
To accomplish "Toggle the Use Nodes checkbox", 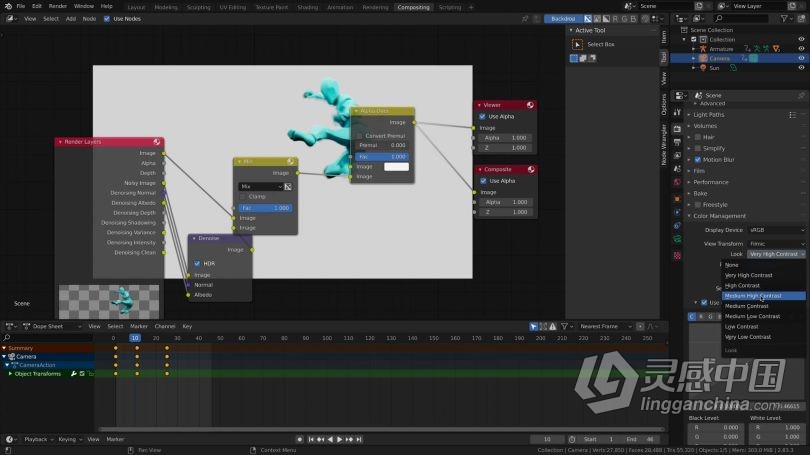I will point(107,19).
